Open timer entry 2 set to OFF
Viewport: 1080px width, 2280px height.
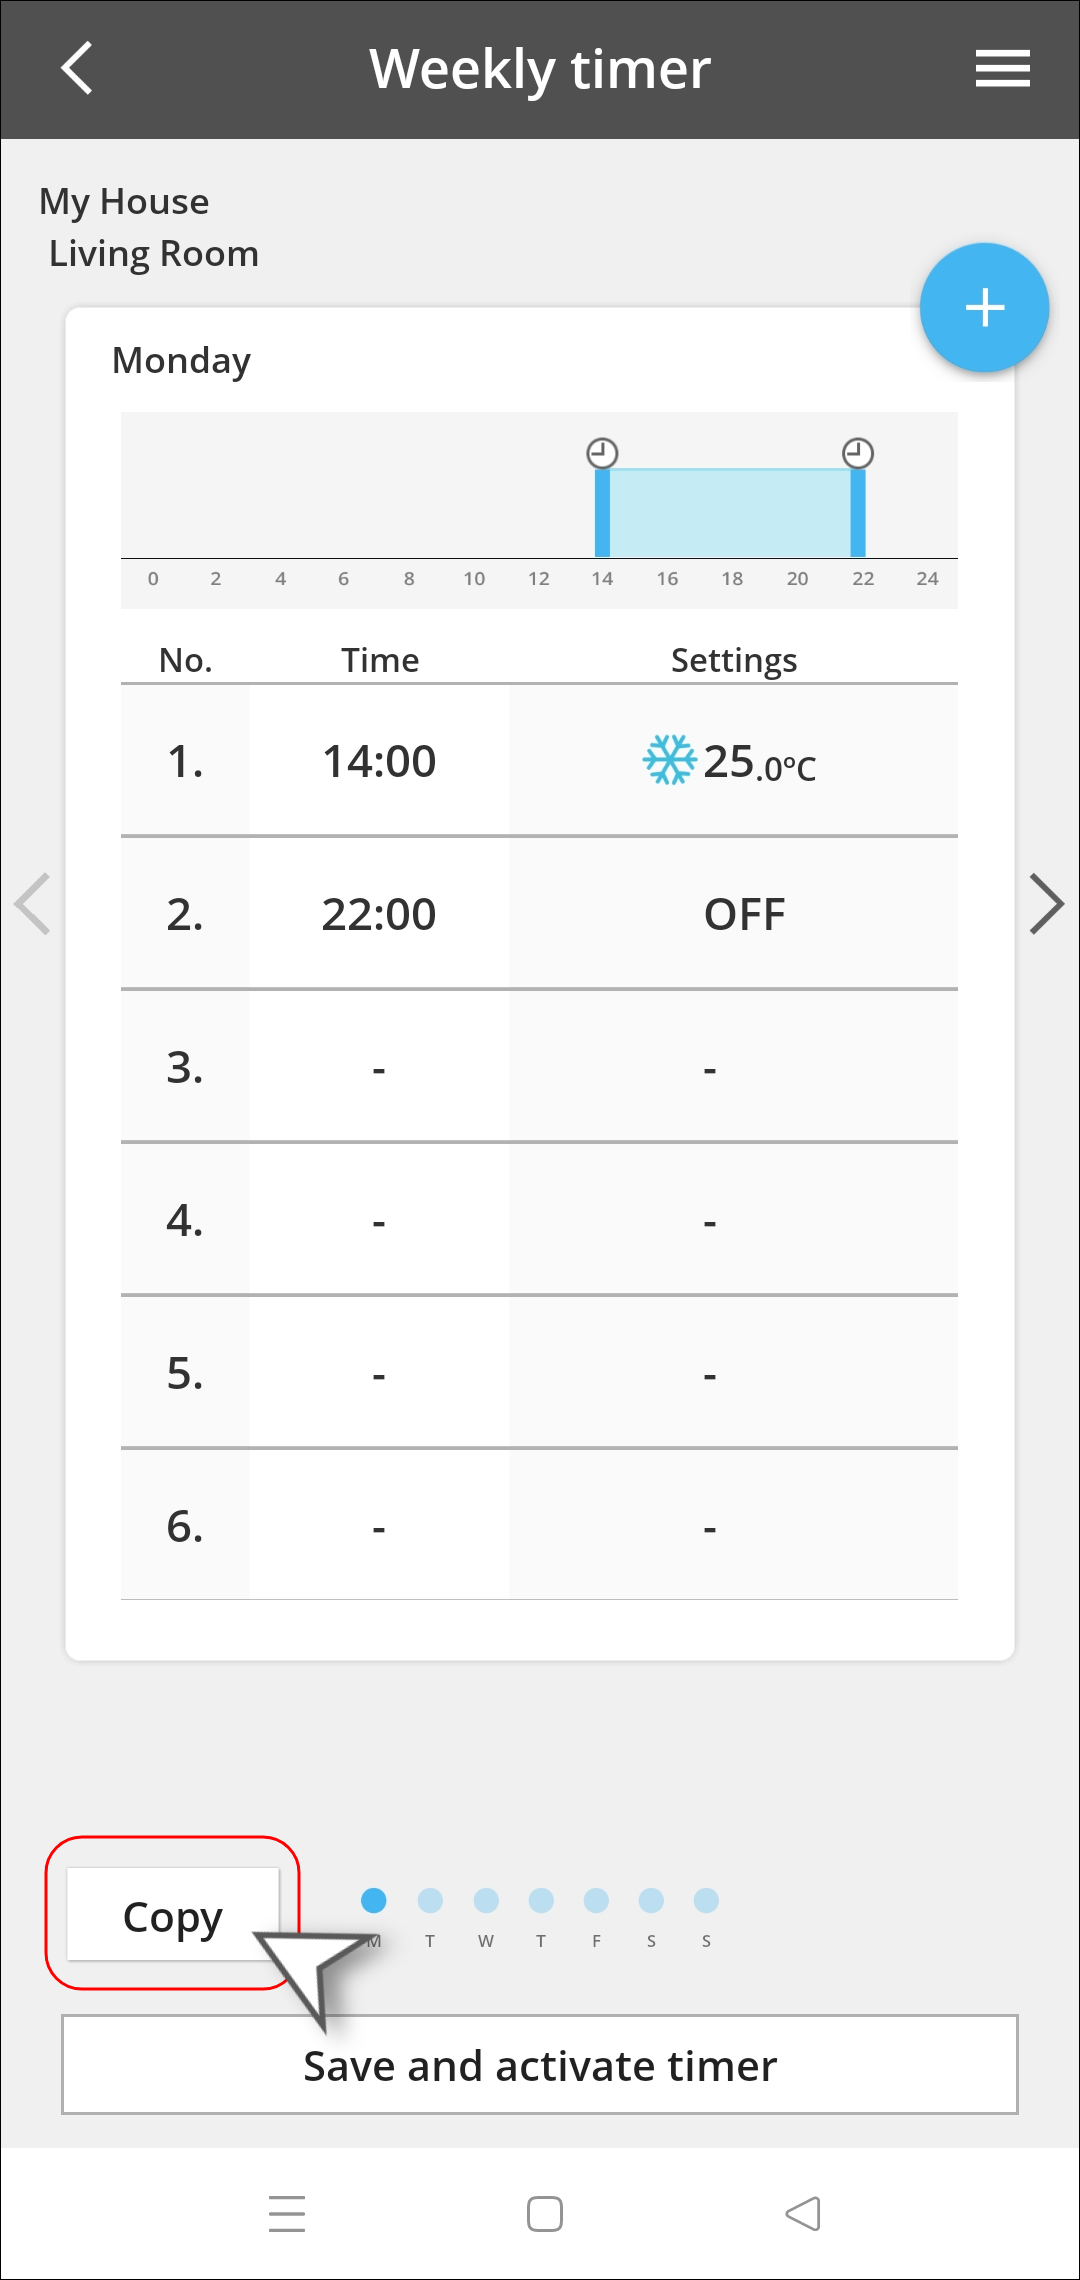tap(539, 913)
